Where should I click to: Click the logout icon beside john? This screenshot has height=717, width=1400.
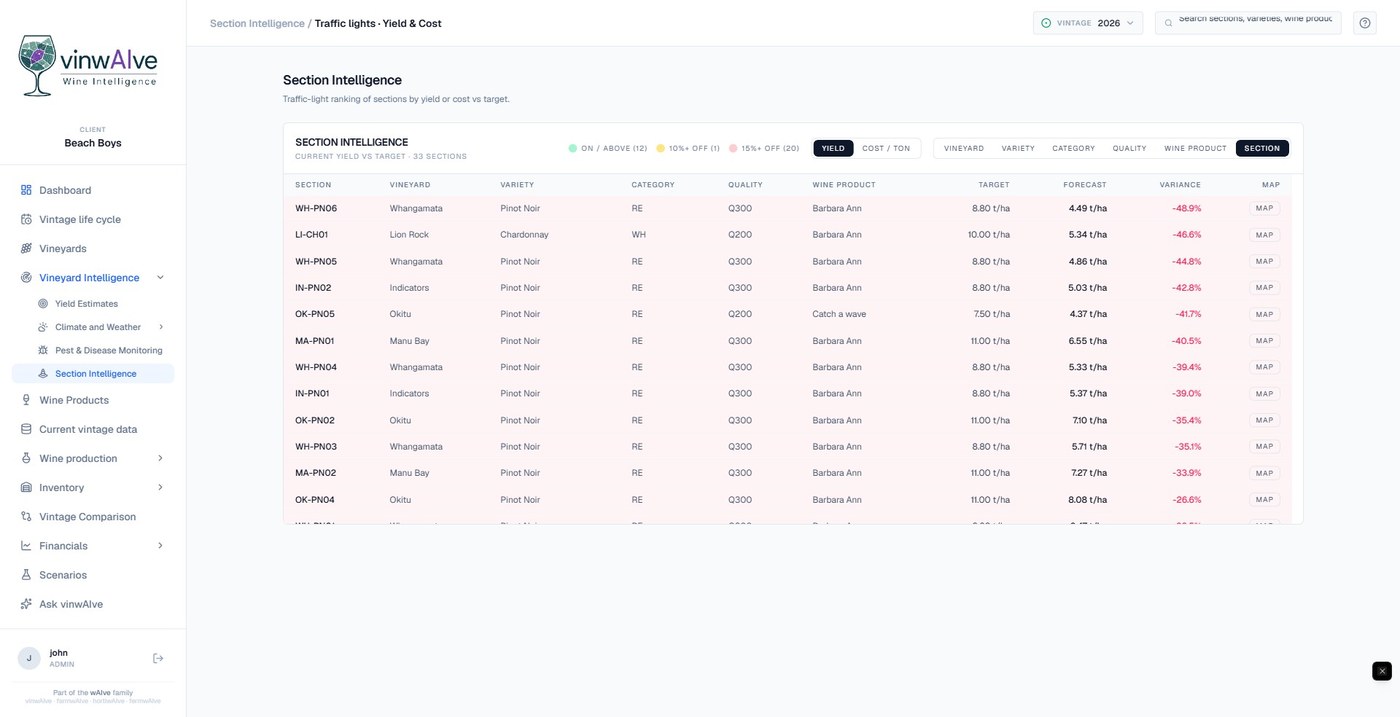[x=158, y=658]
